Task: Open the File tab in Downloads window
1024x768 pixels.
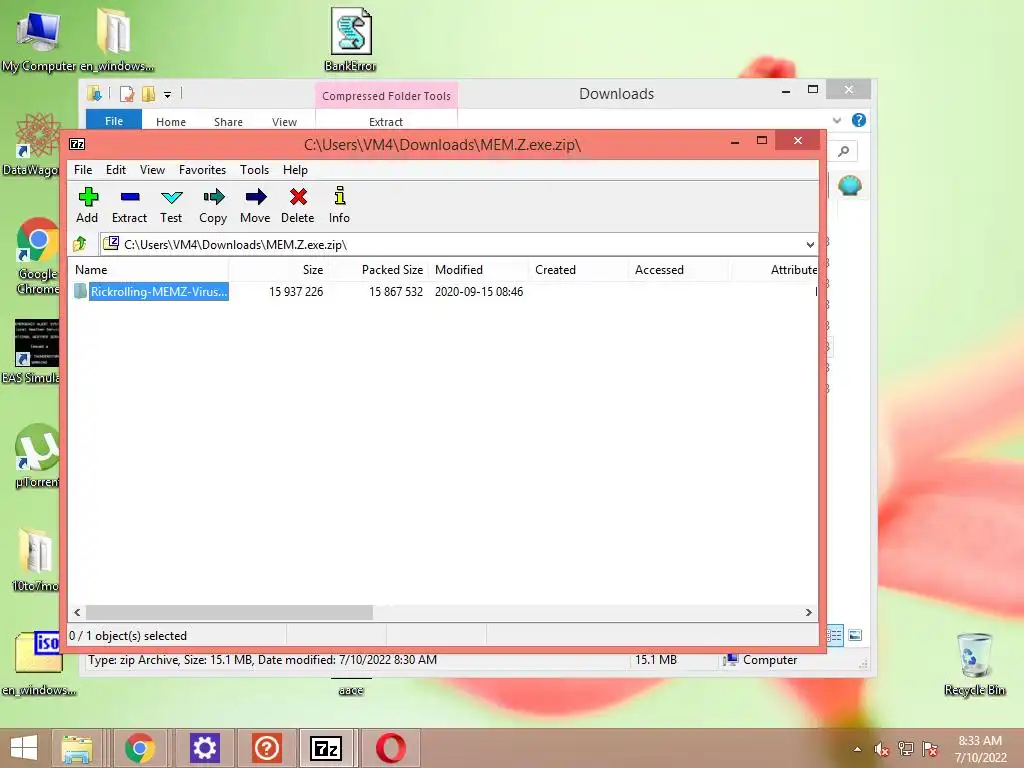Action: [114, 121]
